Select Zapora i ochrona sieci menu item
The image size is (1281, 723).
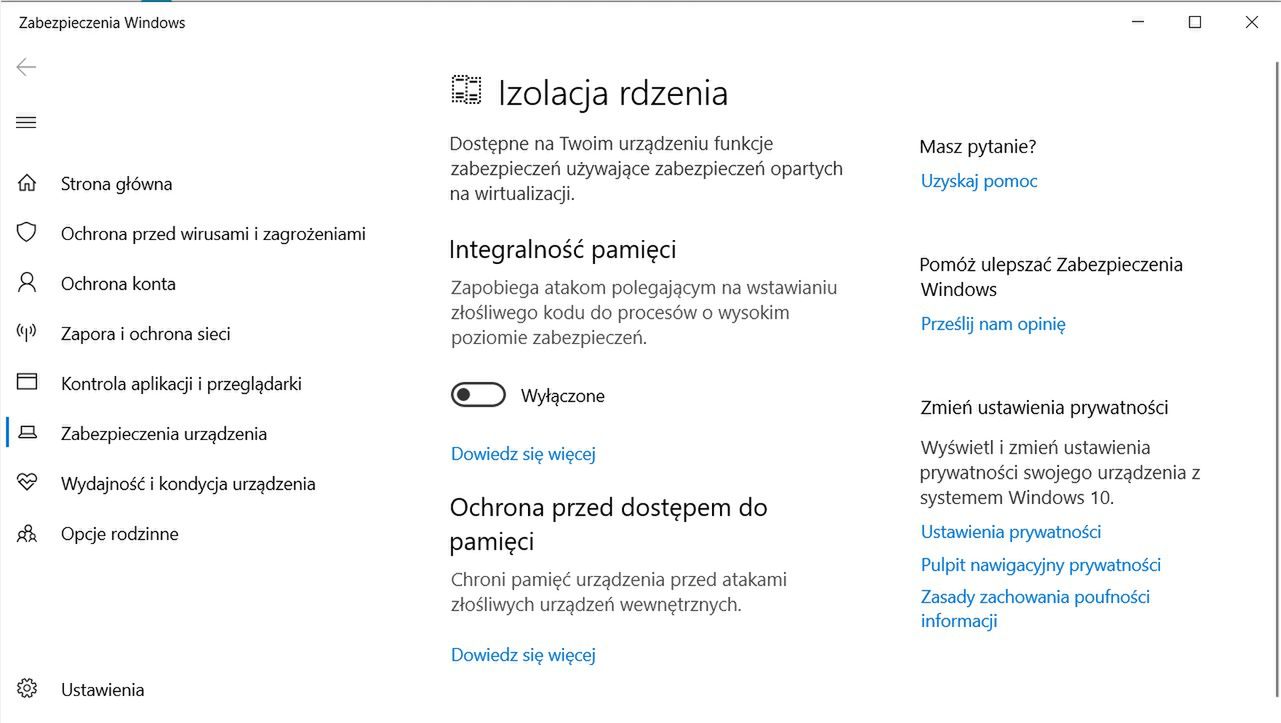146,334
